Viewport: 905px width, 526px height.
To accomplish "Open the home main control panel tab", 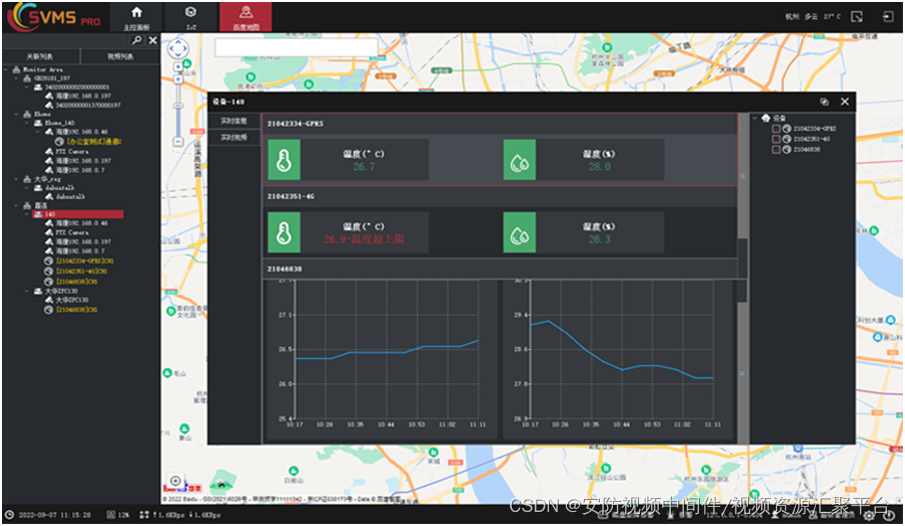I will pyautogui.click(x=136, y=17).
